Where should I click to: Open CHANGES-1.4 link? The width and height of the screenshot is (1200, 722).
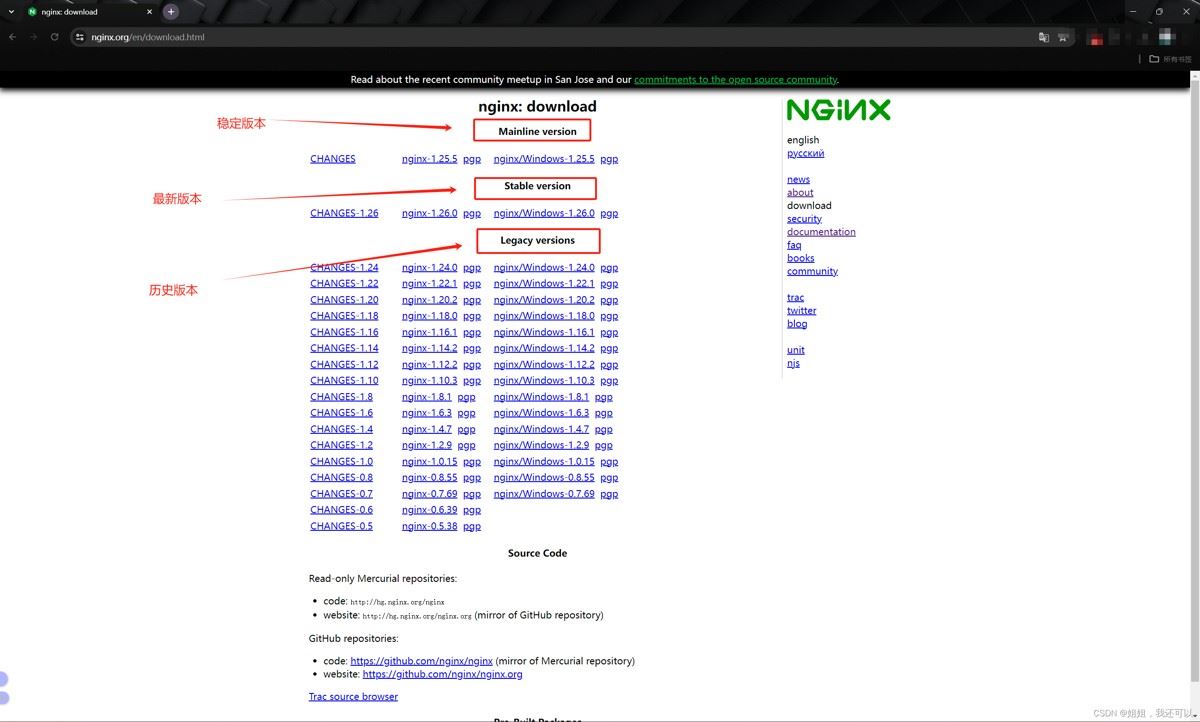[341, 429]
